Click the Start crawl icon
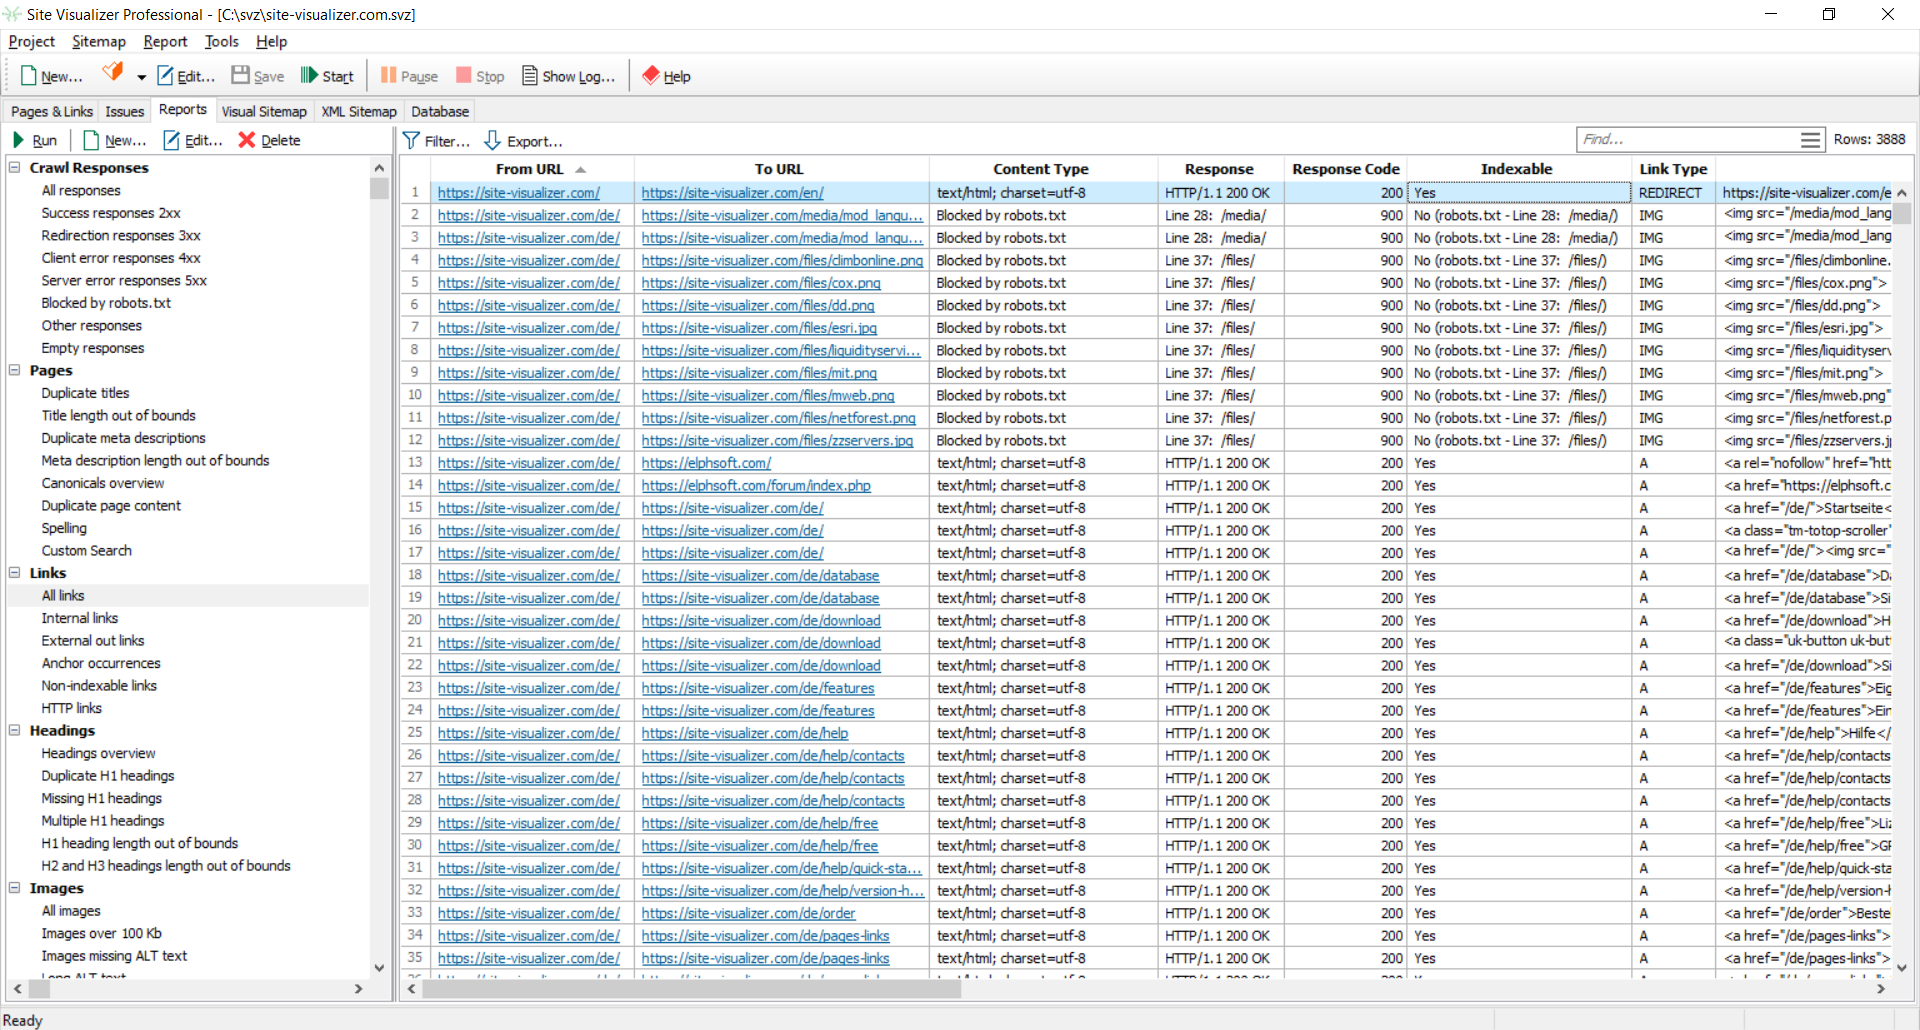This screenshot has width=1920, height=1030. pos(310,76)
